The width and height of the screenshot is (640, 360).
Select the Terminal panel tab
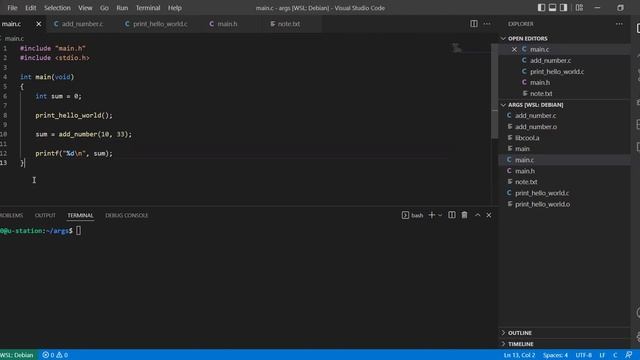point(80,216)
